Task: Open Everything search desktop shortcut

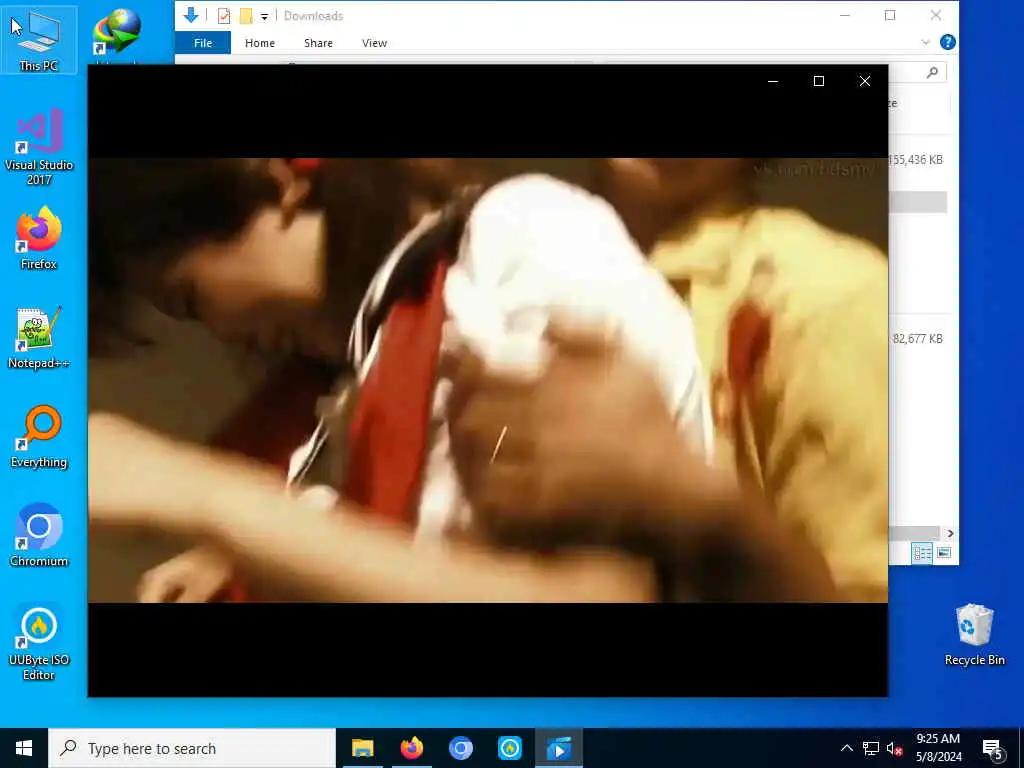Action: pos(39,436)
